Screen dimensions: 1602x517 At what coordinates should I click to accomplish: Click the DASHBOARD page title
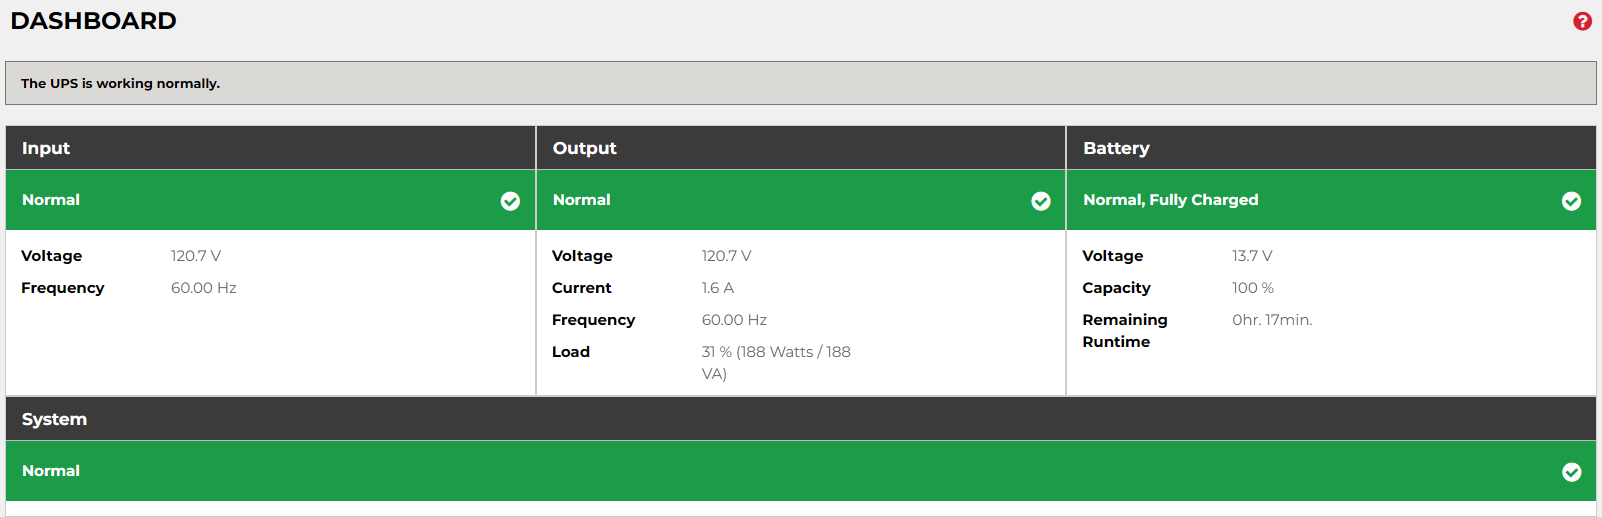(x=93, y=21)
